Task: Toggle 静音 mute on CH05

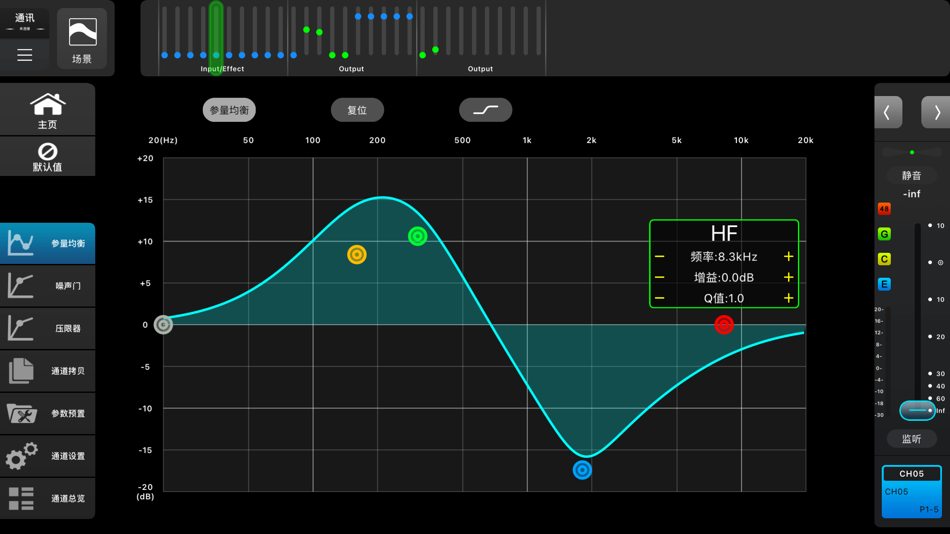Action: click(x=911, y=175)
